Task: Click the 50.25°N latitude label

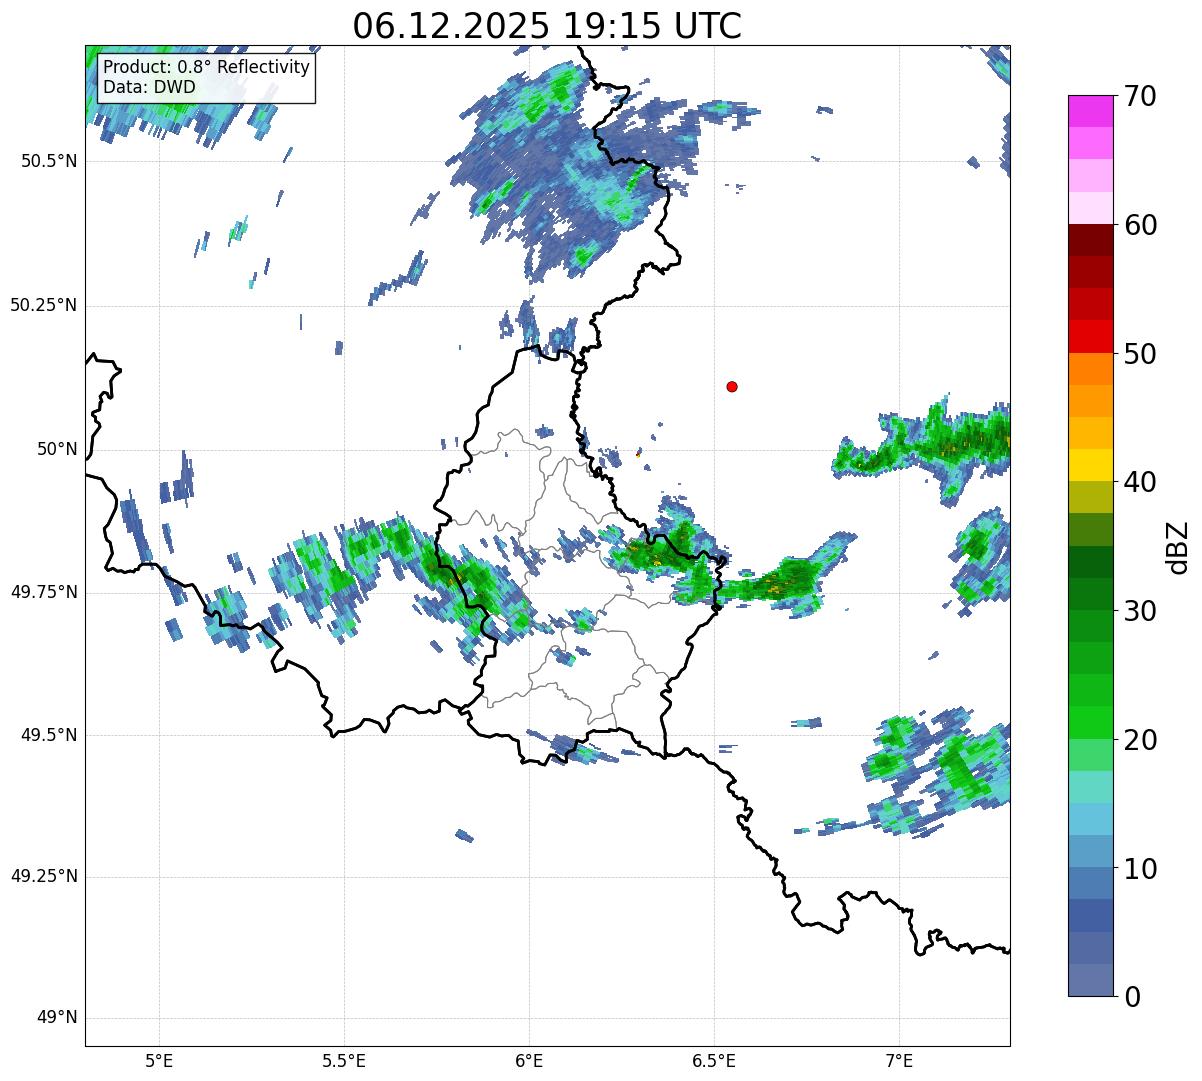Action: 44,305
